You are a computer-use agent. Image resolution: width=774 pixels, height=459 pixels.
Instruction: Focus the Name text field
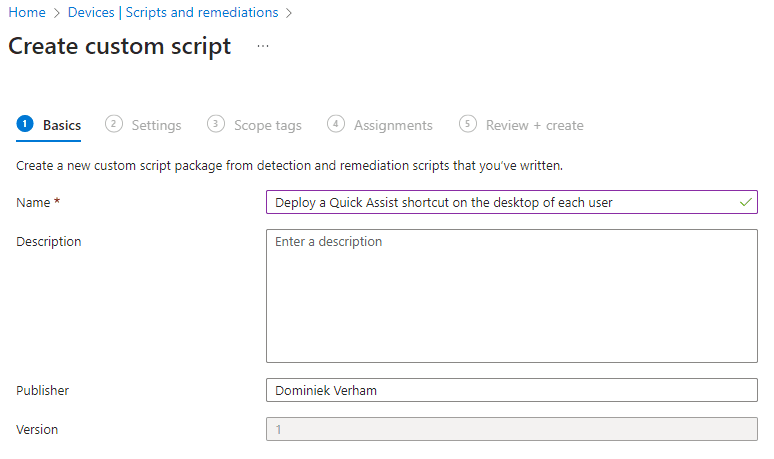(x=500, y=202)
